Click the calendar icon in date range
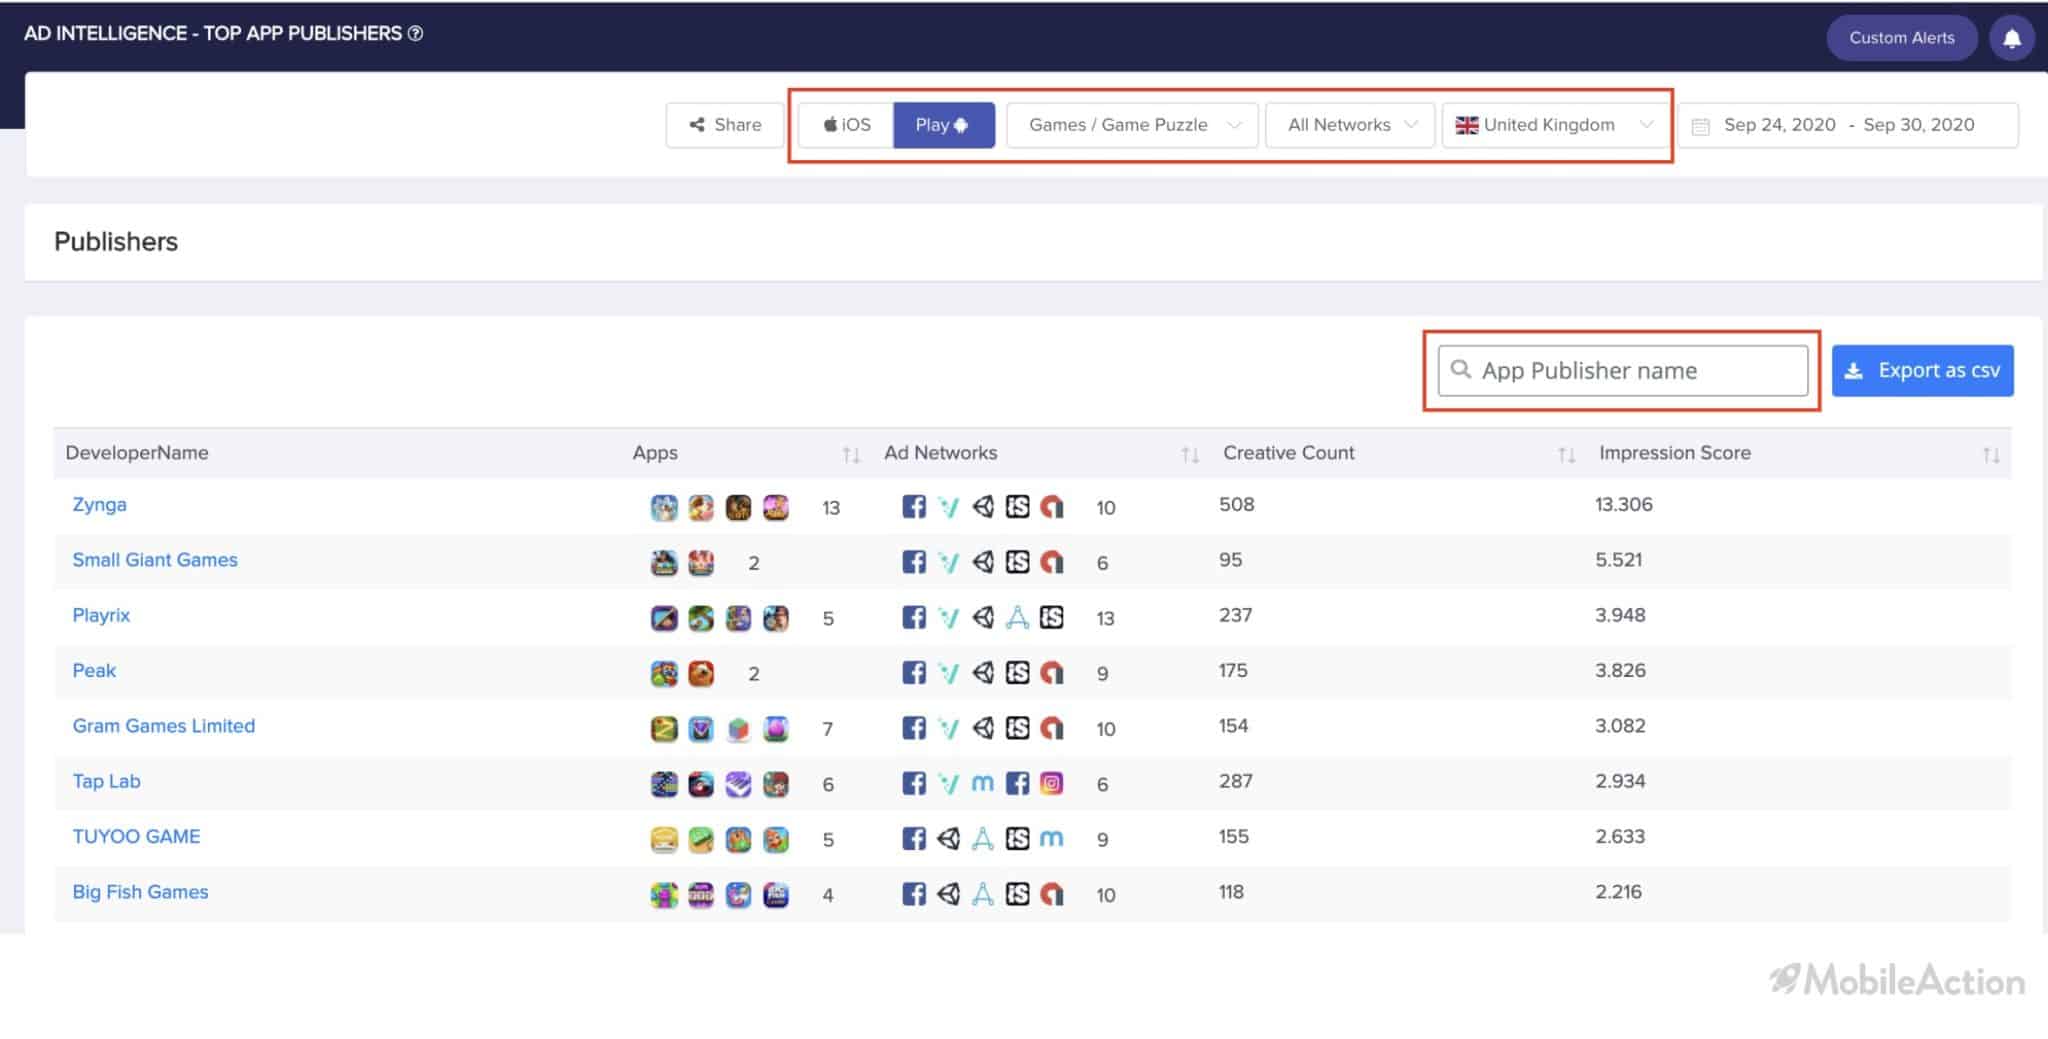This screenshot has width=2048, height=1039. [1700, 126]
